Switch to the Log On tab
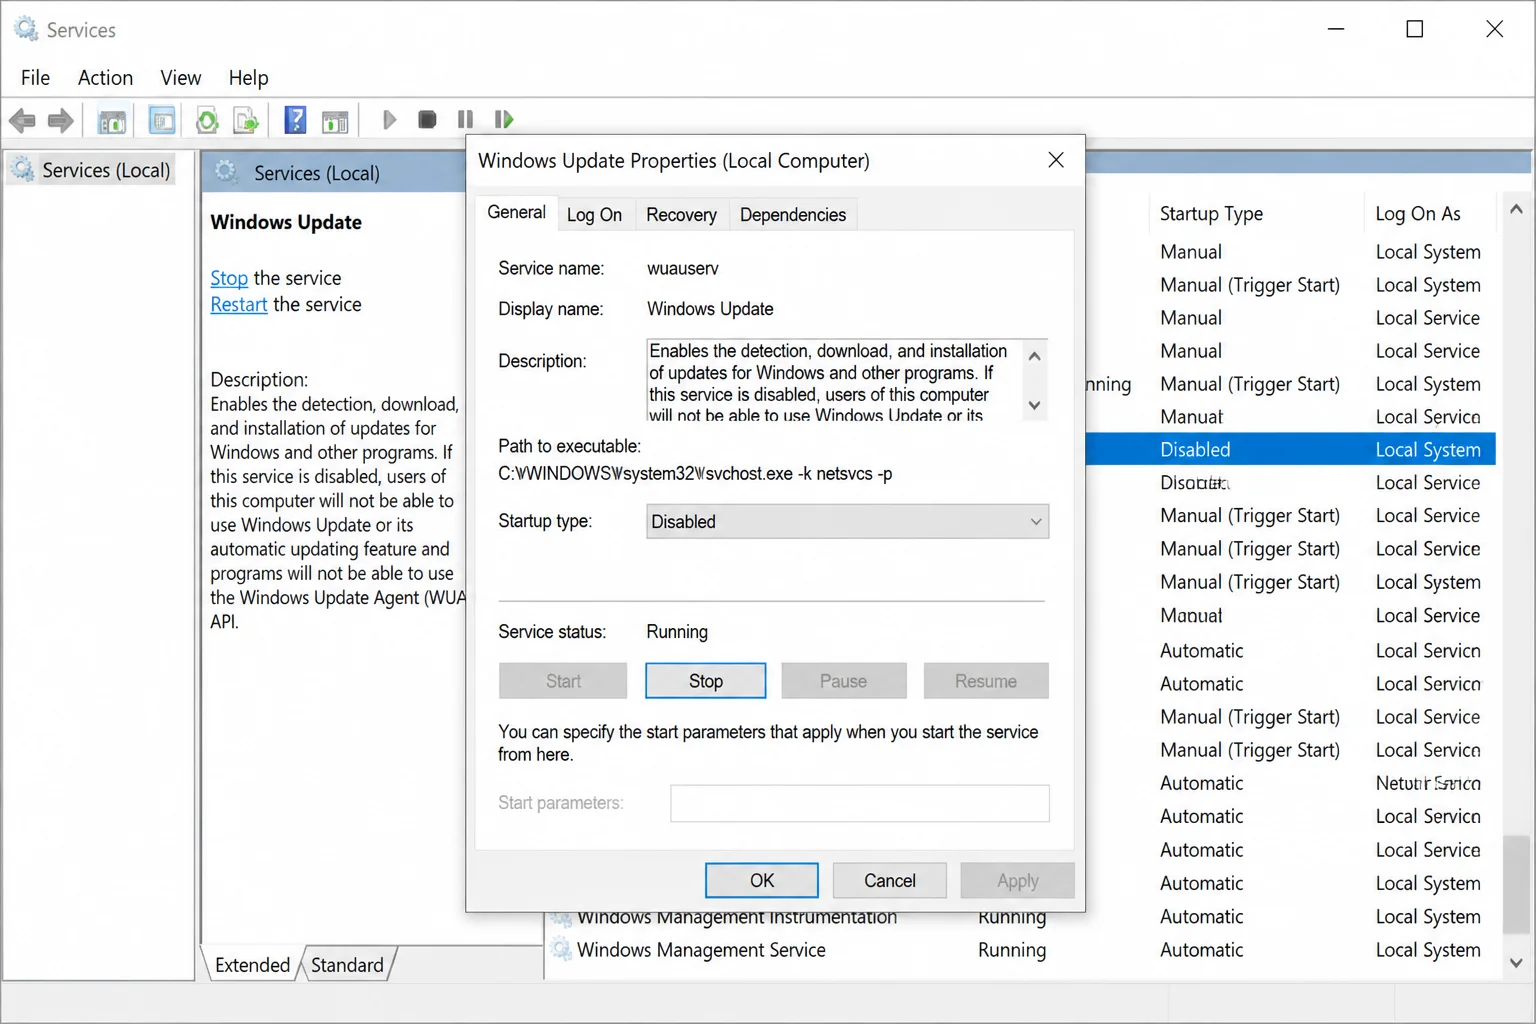This screenshot has height=1024, width=1536. click(x=594, y=215)
